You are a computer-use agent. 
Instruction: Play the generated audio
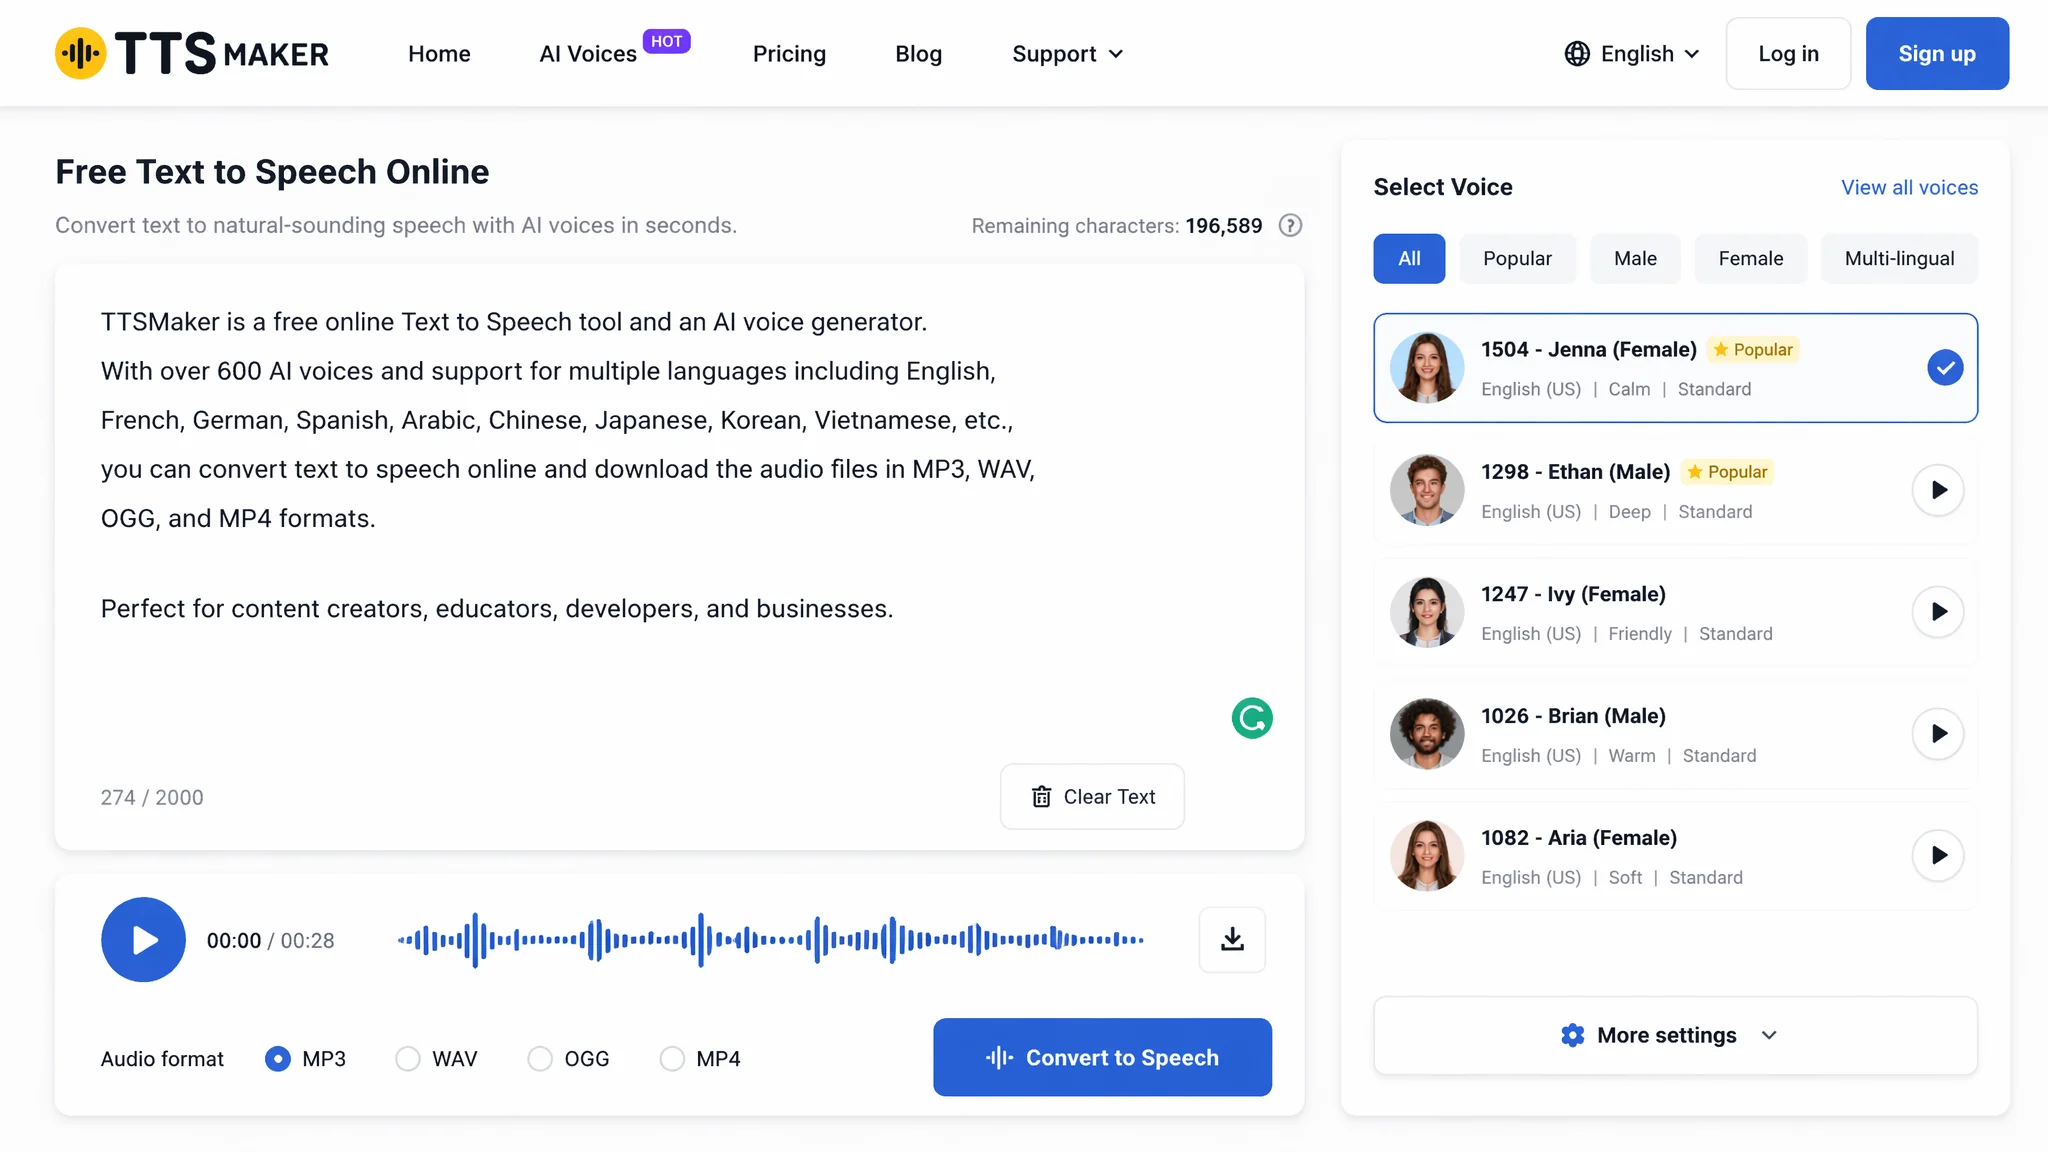click(143, 940)
